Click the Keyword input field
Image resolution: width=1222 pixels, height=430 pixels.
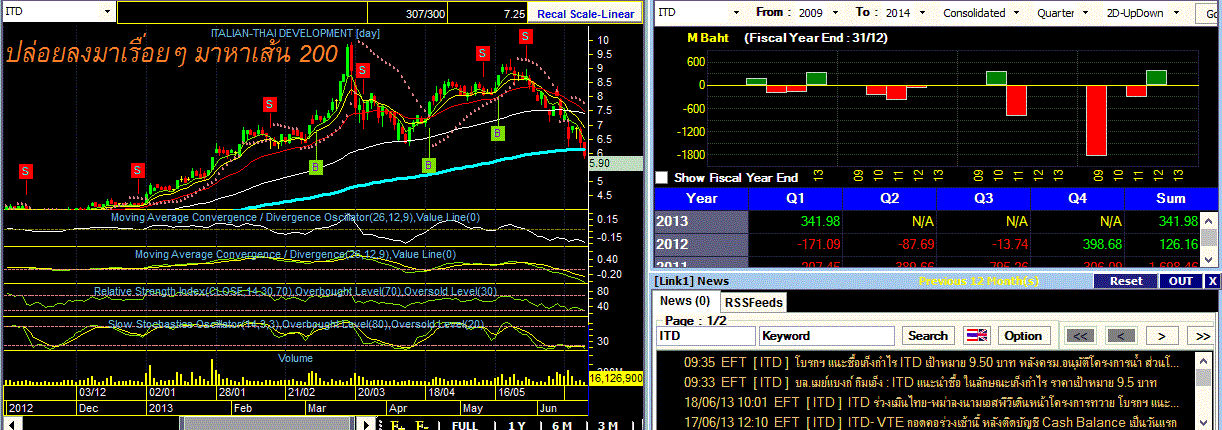tap(828, 336)
